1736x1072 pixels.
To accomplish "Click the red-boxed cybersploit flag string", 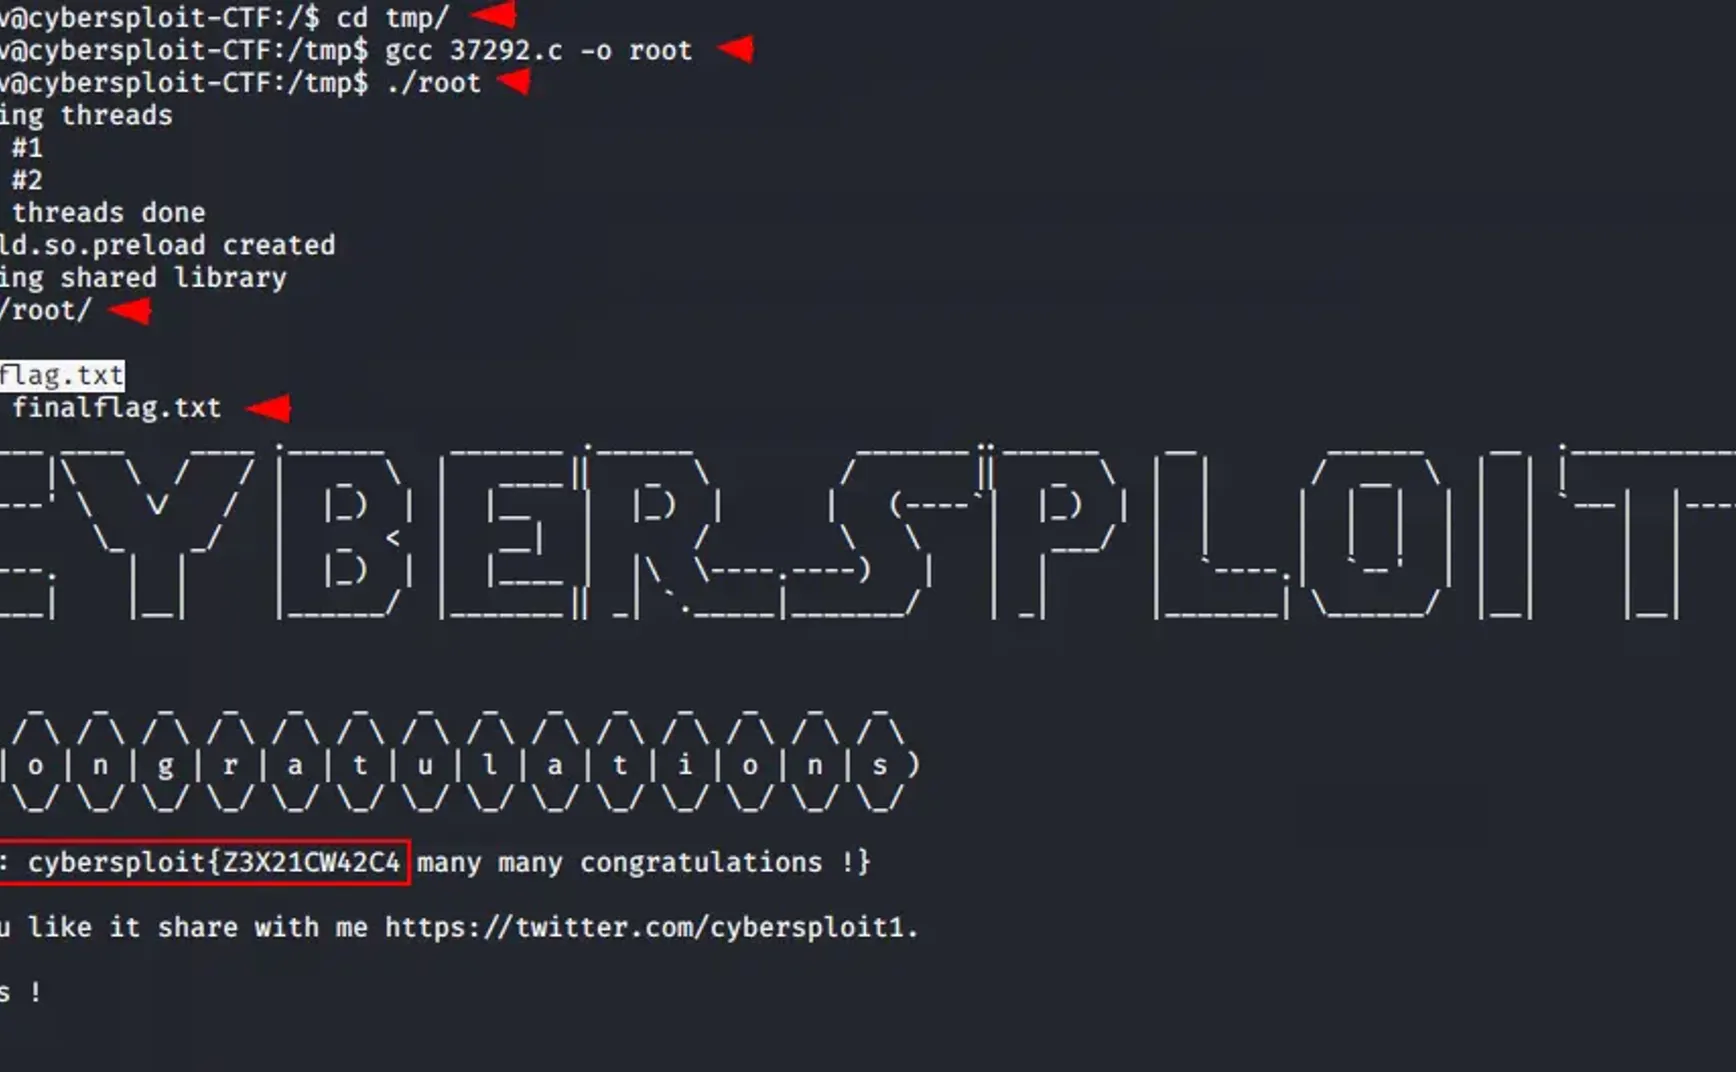I will [203, 862].
